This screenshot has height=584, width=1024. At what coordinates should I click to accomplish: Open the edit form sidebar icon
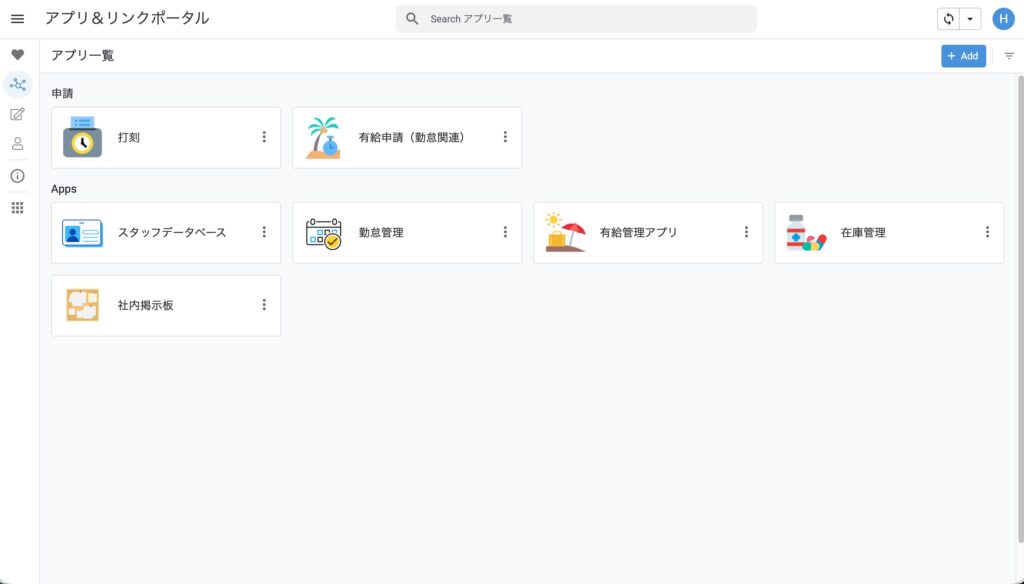coord(17,114)
